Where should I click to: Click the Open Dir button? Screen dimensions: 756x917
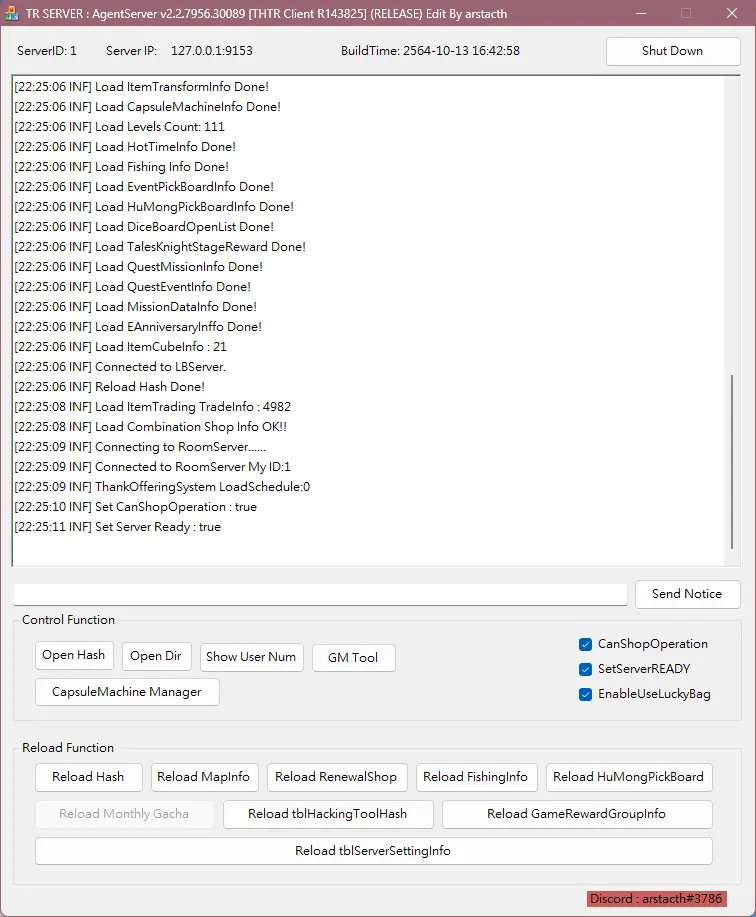click(156, 656)
